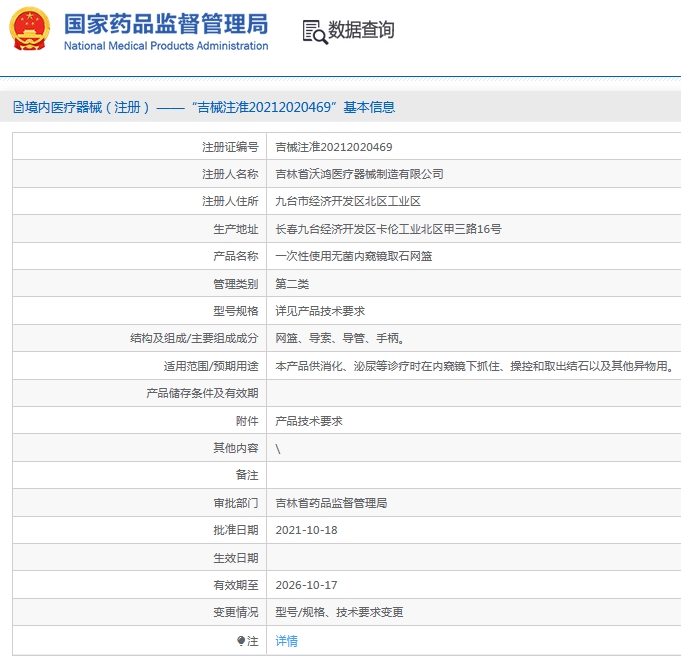The height and width of the screenshot is (665, 681).
Task: Click the 生产地址 label
Action: (x=236, y=229)
